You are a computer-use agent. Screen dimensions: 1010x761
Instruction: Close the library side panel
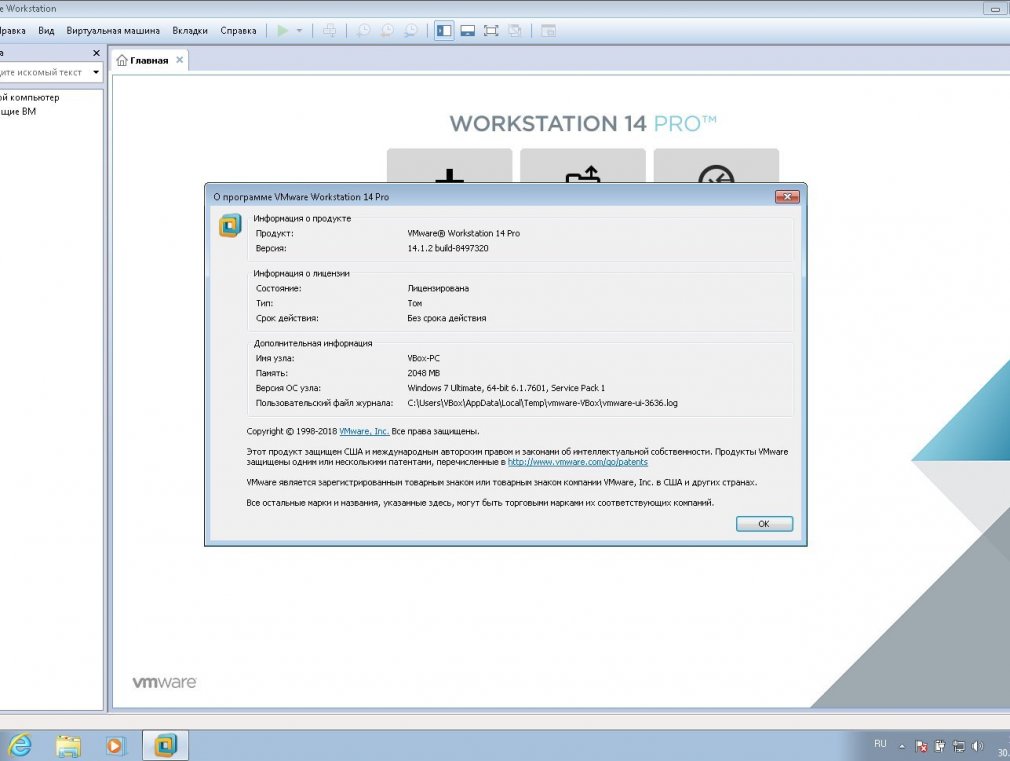pos(97,53)
